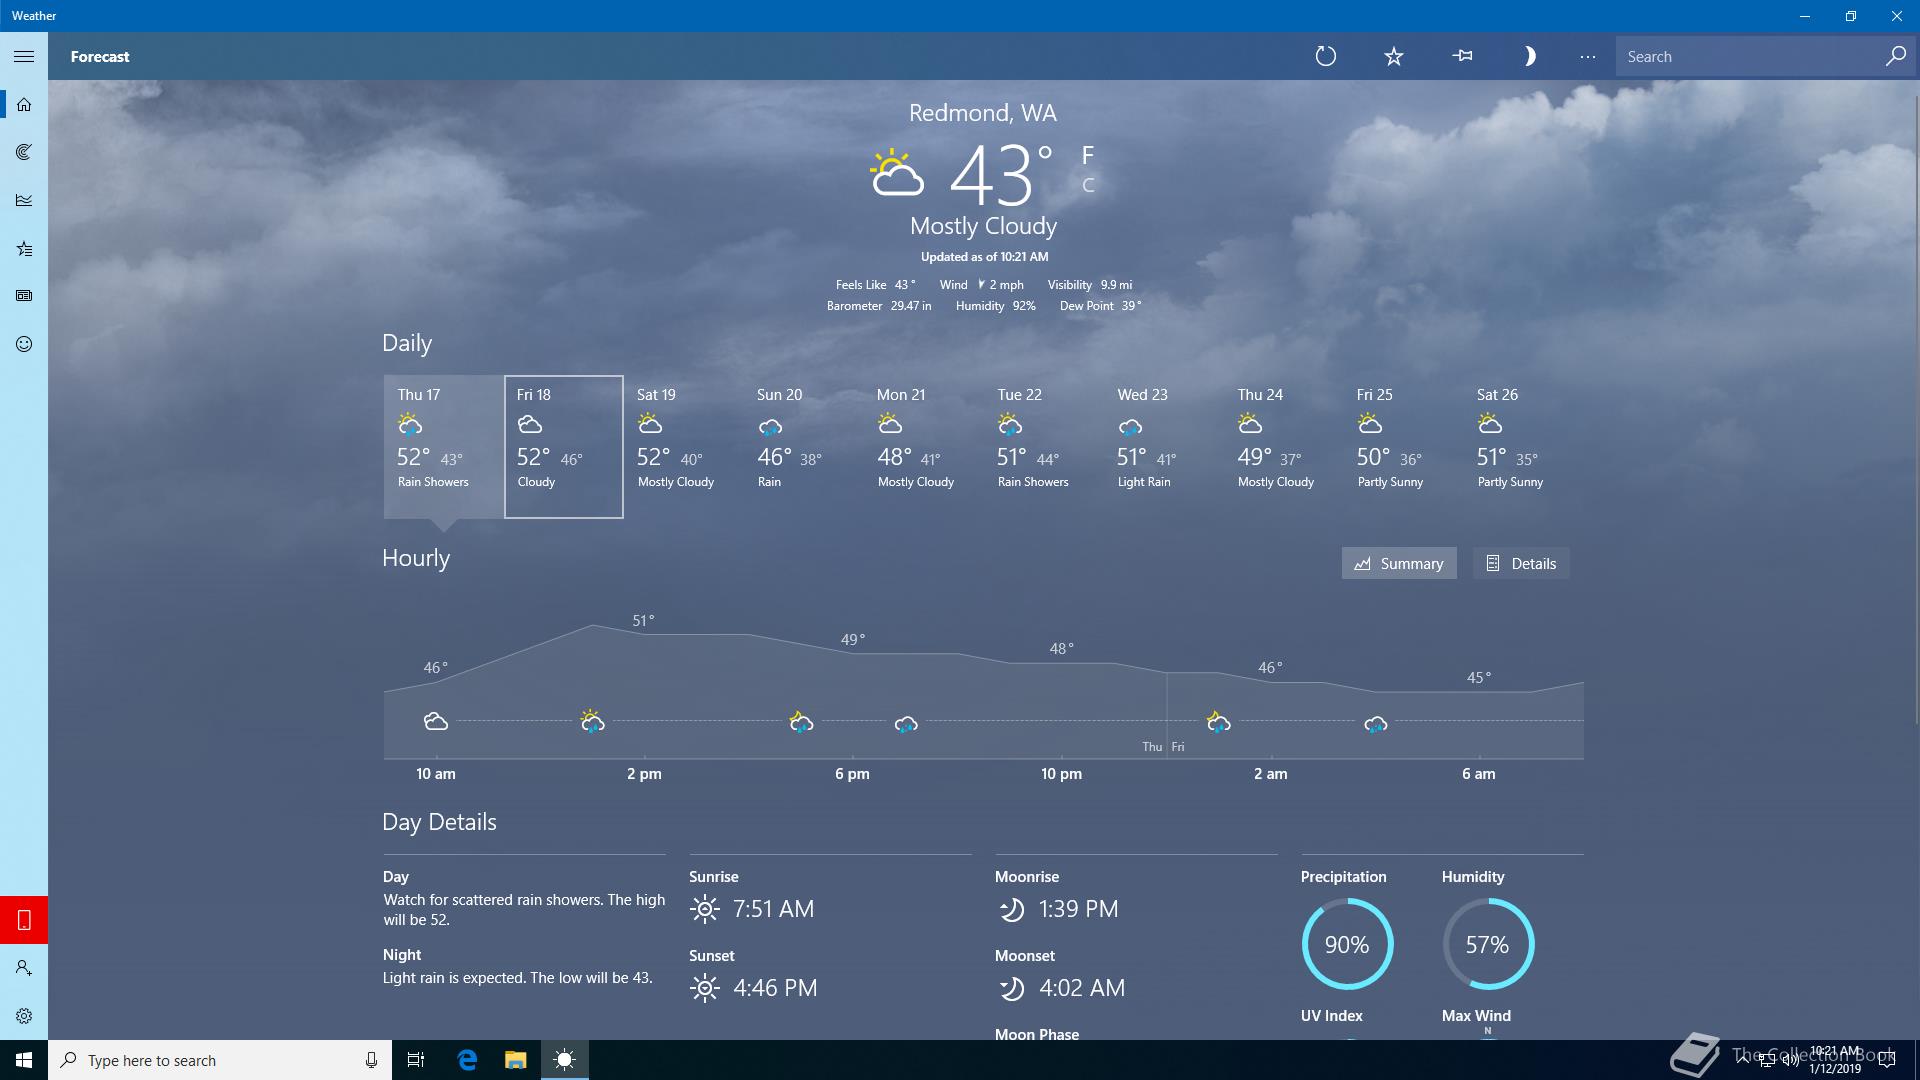Click the 10 am cloudy hourly icon
1920x1080 pixels.
(436, 721)
